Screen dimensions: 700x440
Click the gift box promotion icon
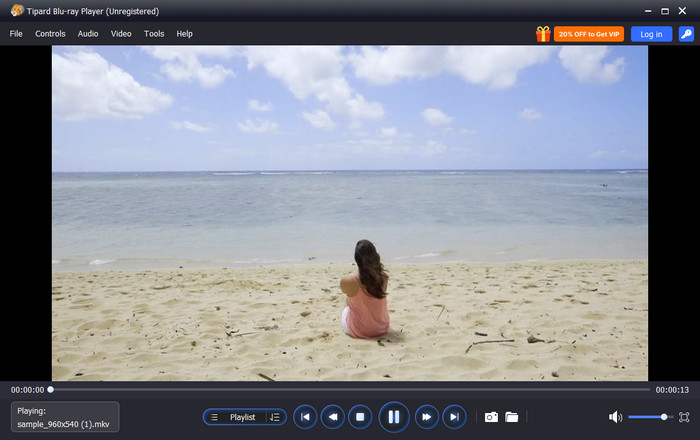click(x=543, y=34)
